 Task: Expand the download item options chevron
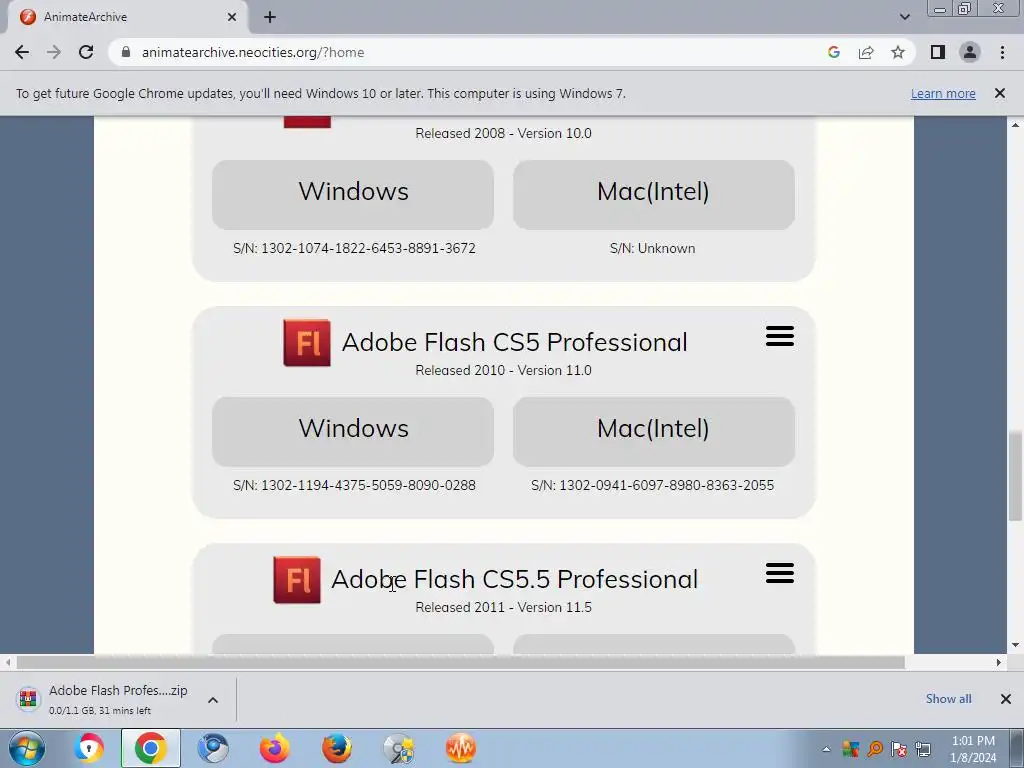pyautogui.click(x=213, y=700)
